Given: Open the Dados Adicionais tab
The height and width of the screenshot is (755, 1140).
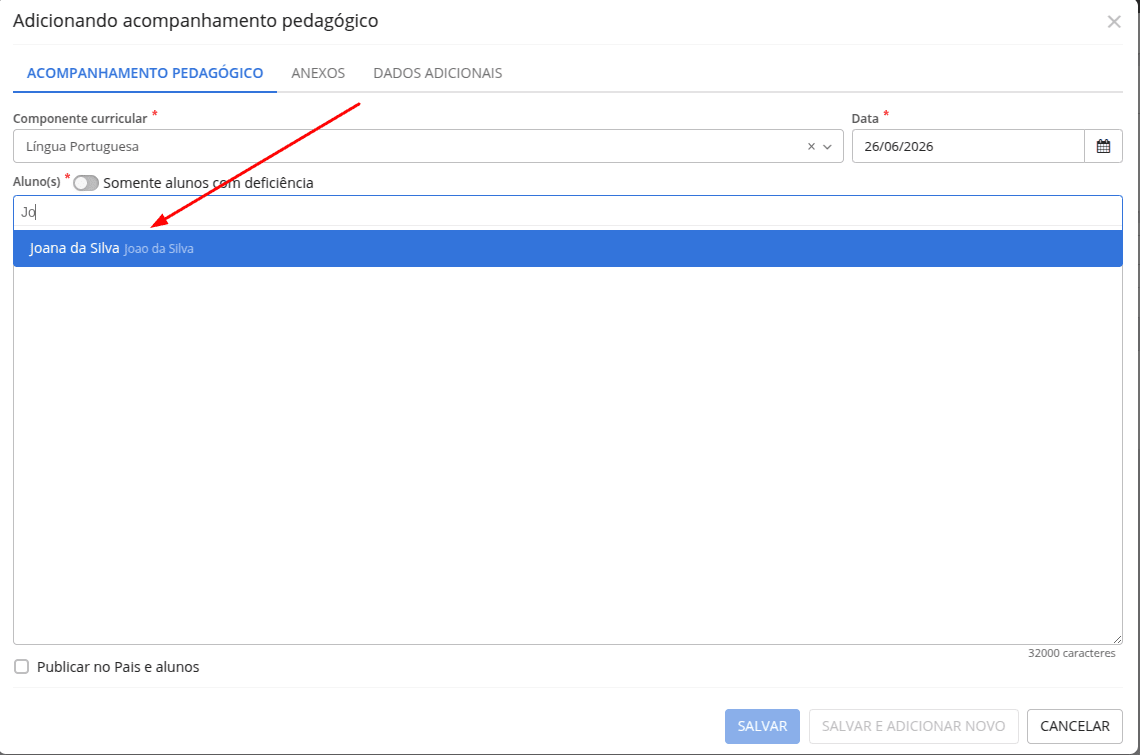Looking at the screenshot, I should 438,73.
